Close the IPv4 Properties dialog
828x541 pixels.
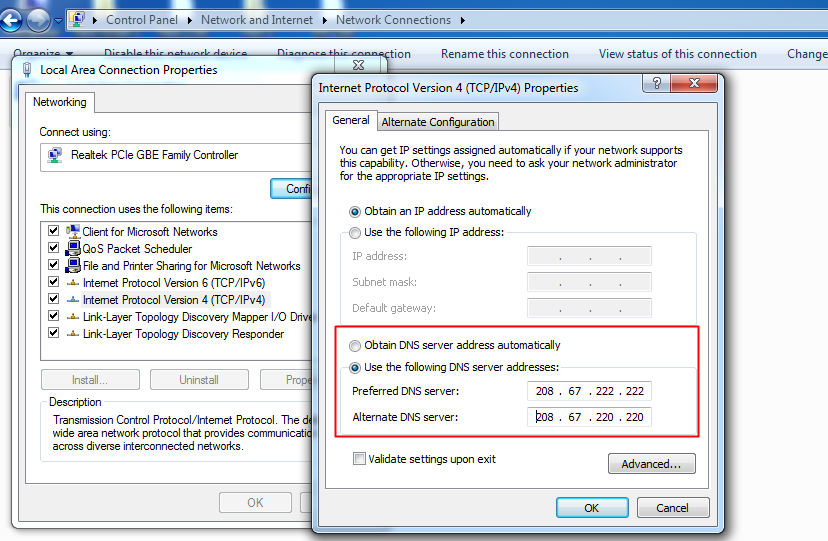690,84
